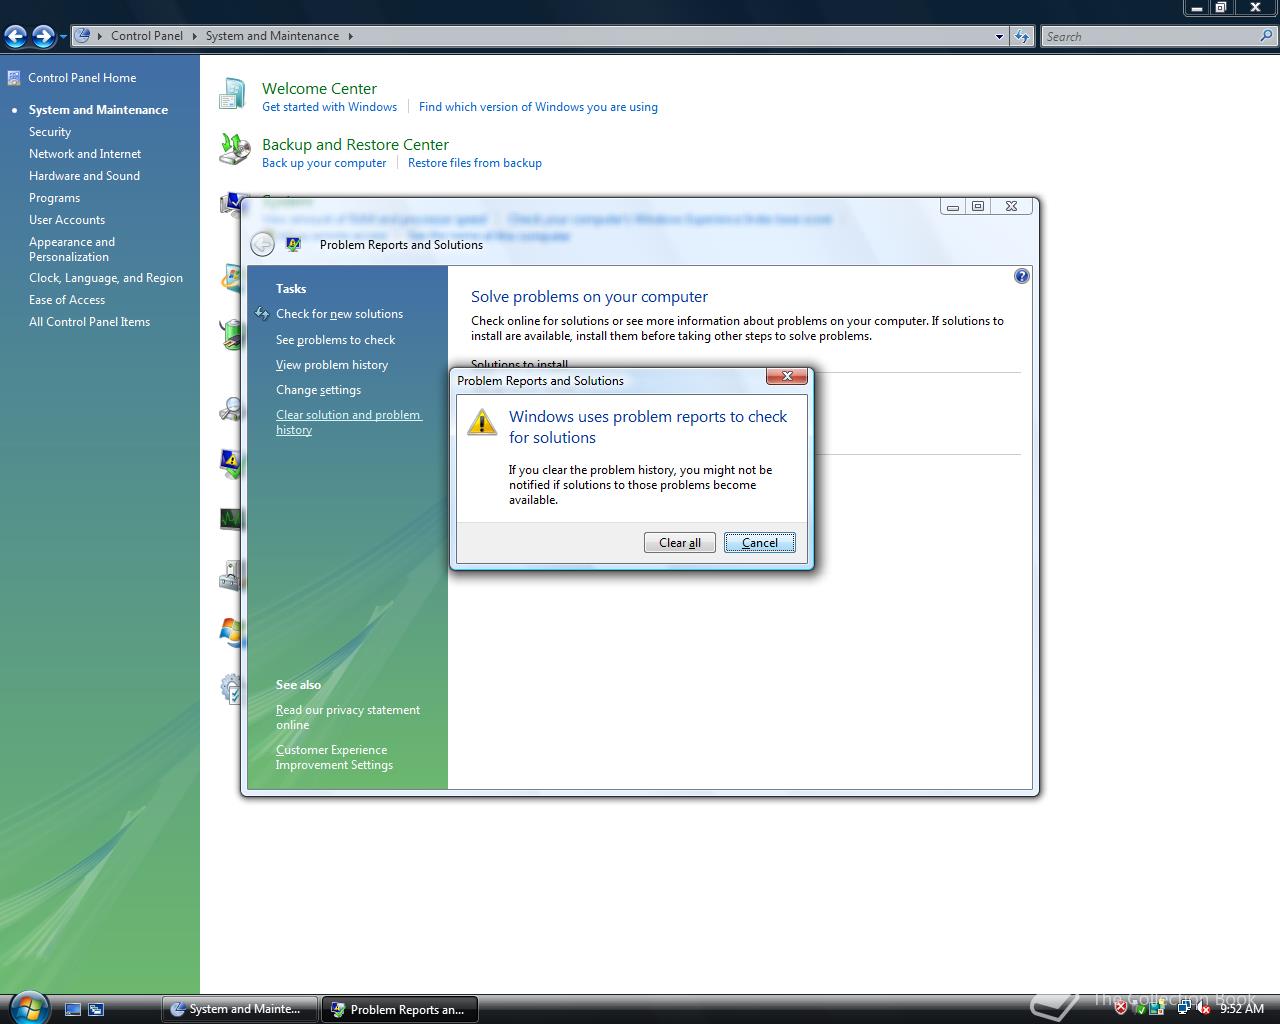Open See problems to check
This screenshot has height=1024, width=1280.
tap(335, 340)
